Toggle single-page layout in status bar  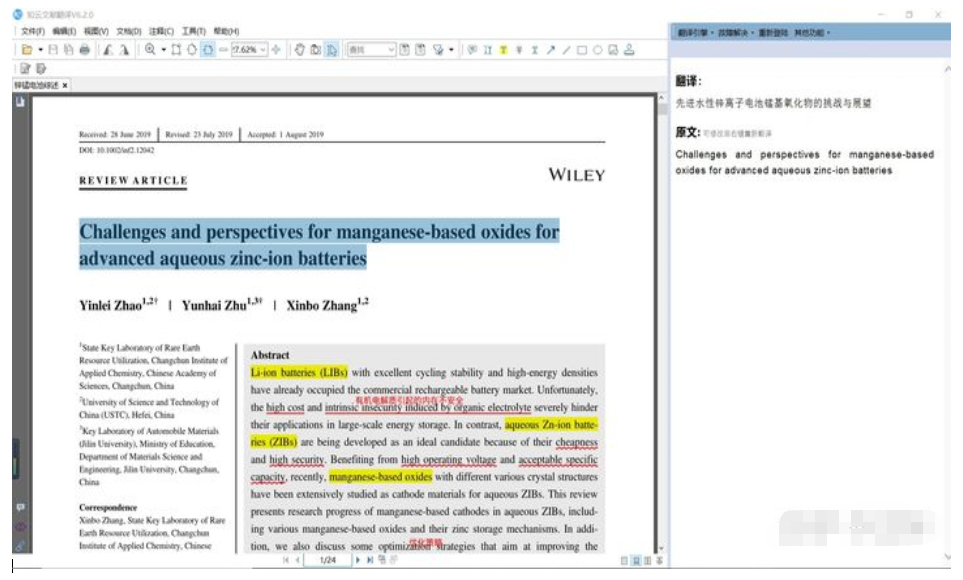(623, 561)
